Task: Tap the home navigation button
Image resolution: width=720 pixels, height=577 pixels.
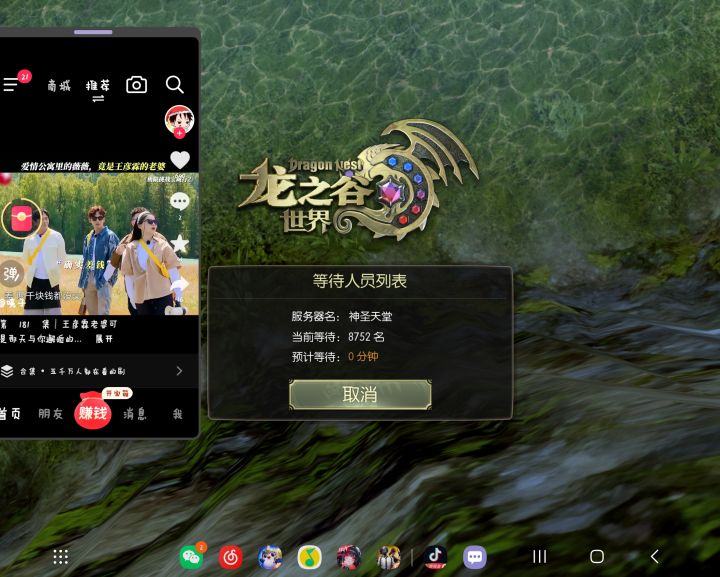Action: 597,557
